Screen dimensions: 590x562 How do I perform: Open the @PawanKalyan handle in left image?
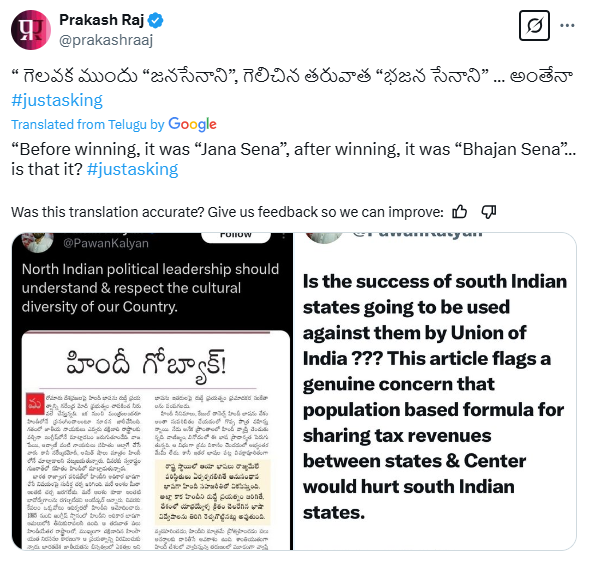(106, 243)
